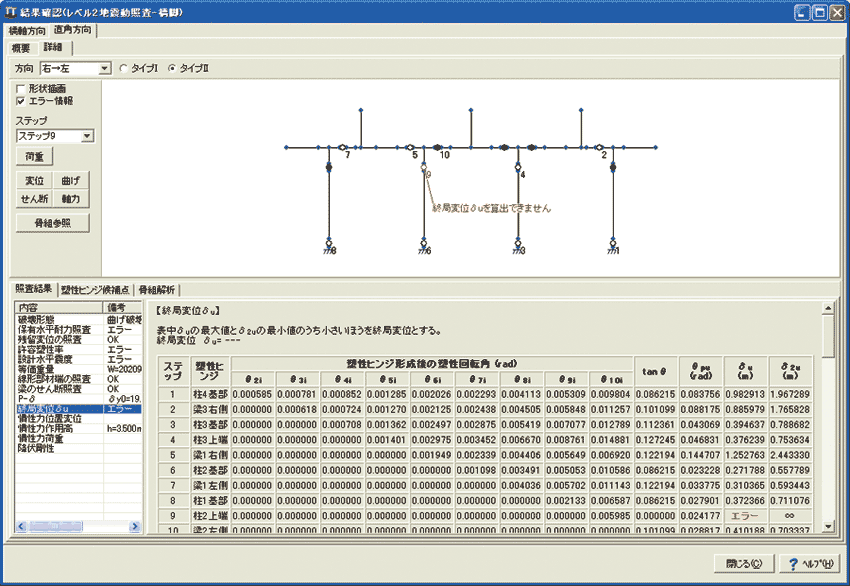Image resolution: width=850 pixels, height=586 pixels.
Task: Switch to the 概要 tab
Action: pos(21,47)
